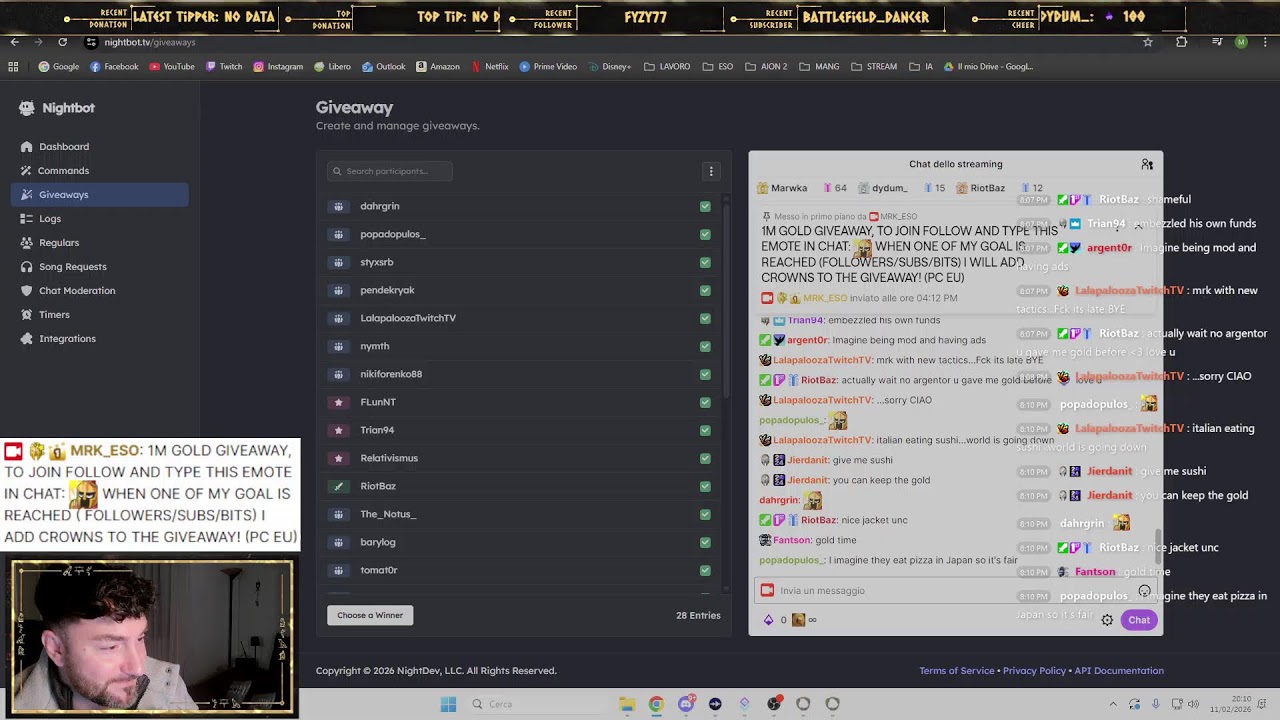The height and width of the screenshot is (720, 1280).
Task: Toggle checkbox for participant dahrgrin
Action: [x=705, y=206]
